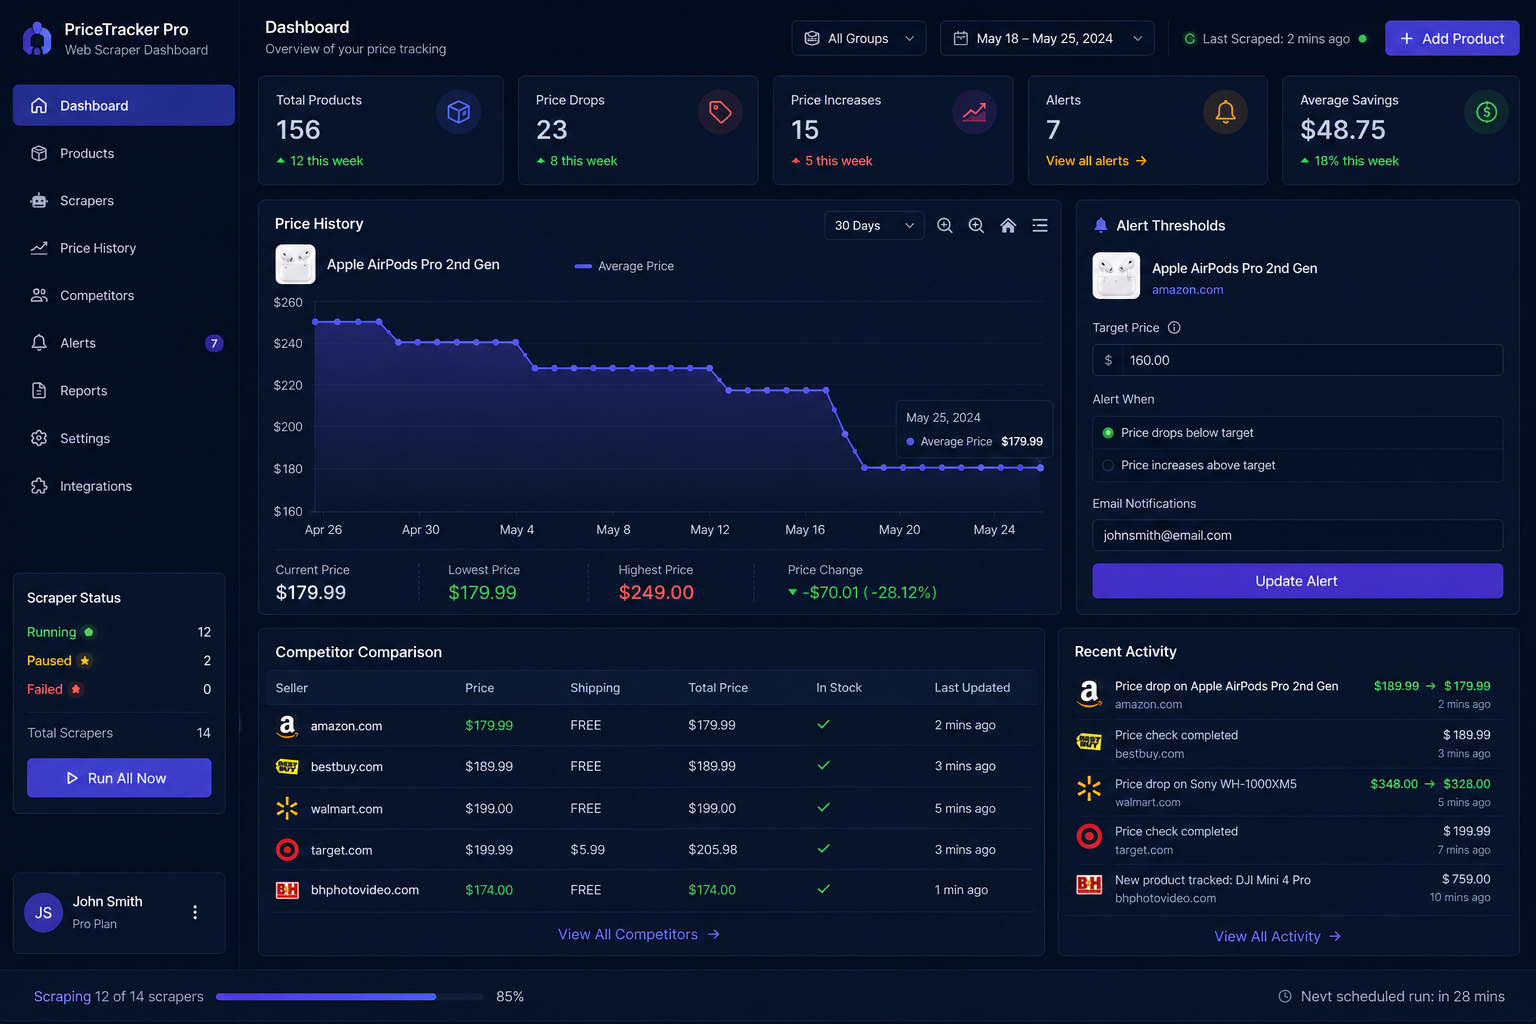Toggle the Average Price legend series
The image size is (1536, 1024).
click(624, 266)
